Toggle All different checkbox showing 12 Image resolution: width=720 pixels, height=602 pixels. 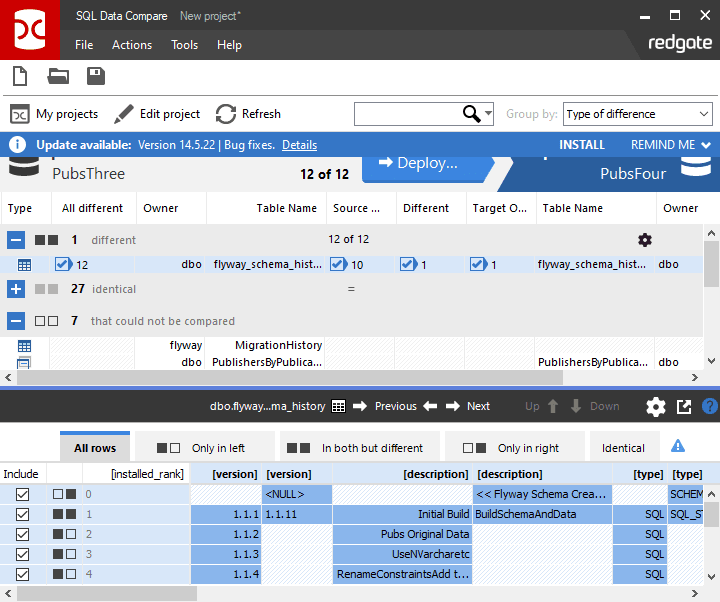(x=62, y=264)
